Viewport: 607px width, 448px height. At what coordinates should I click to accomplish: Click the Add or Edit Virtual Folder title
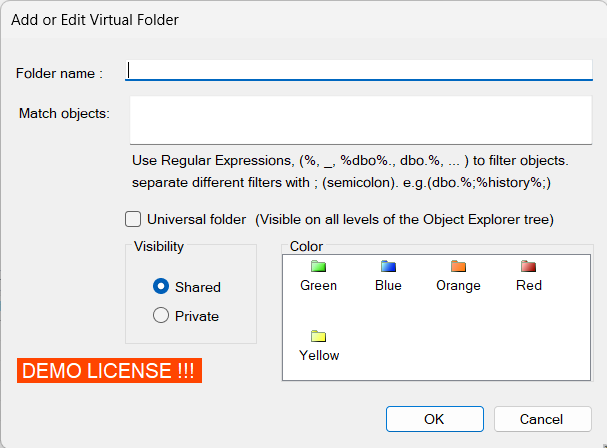[x=95, y=20]
